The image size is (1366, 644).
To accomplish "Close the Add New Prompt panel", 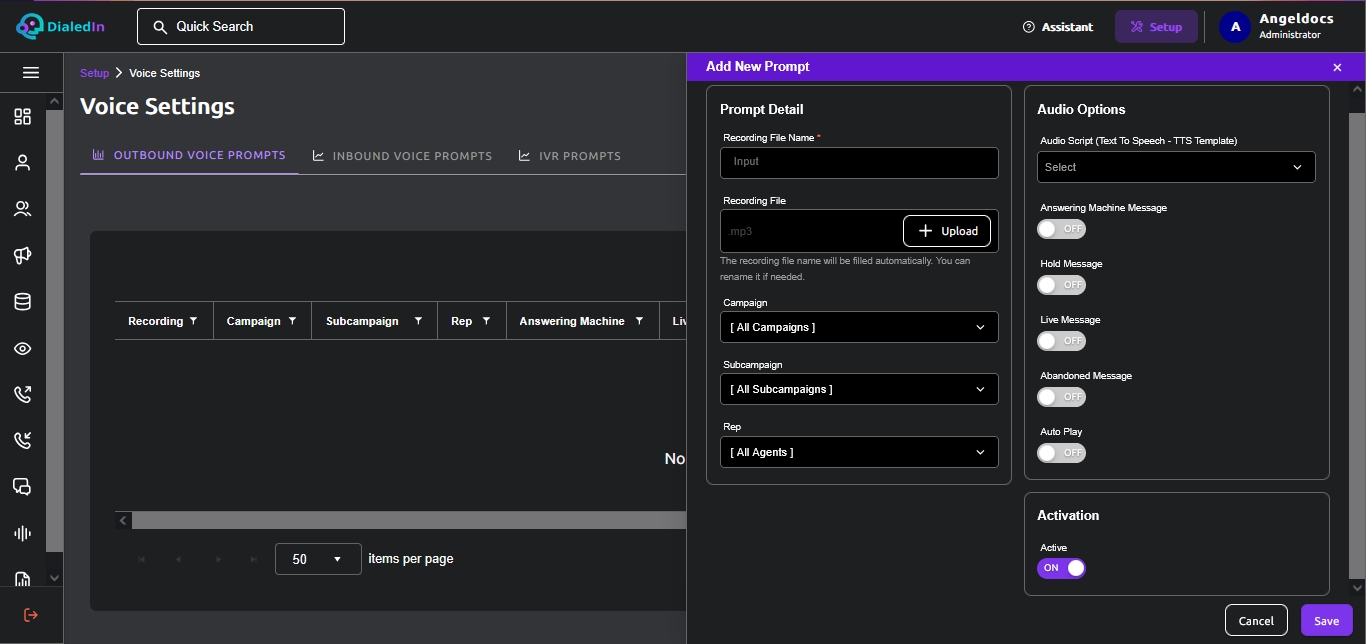I will [x=1337, y=67].
